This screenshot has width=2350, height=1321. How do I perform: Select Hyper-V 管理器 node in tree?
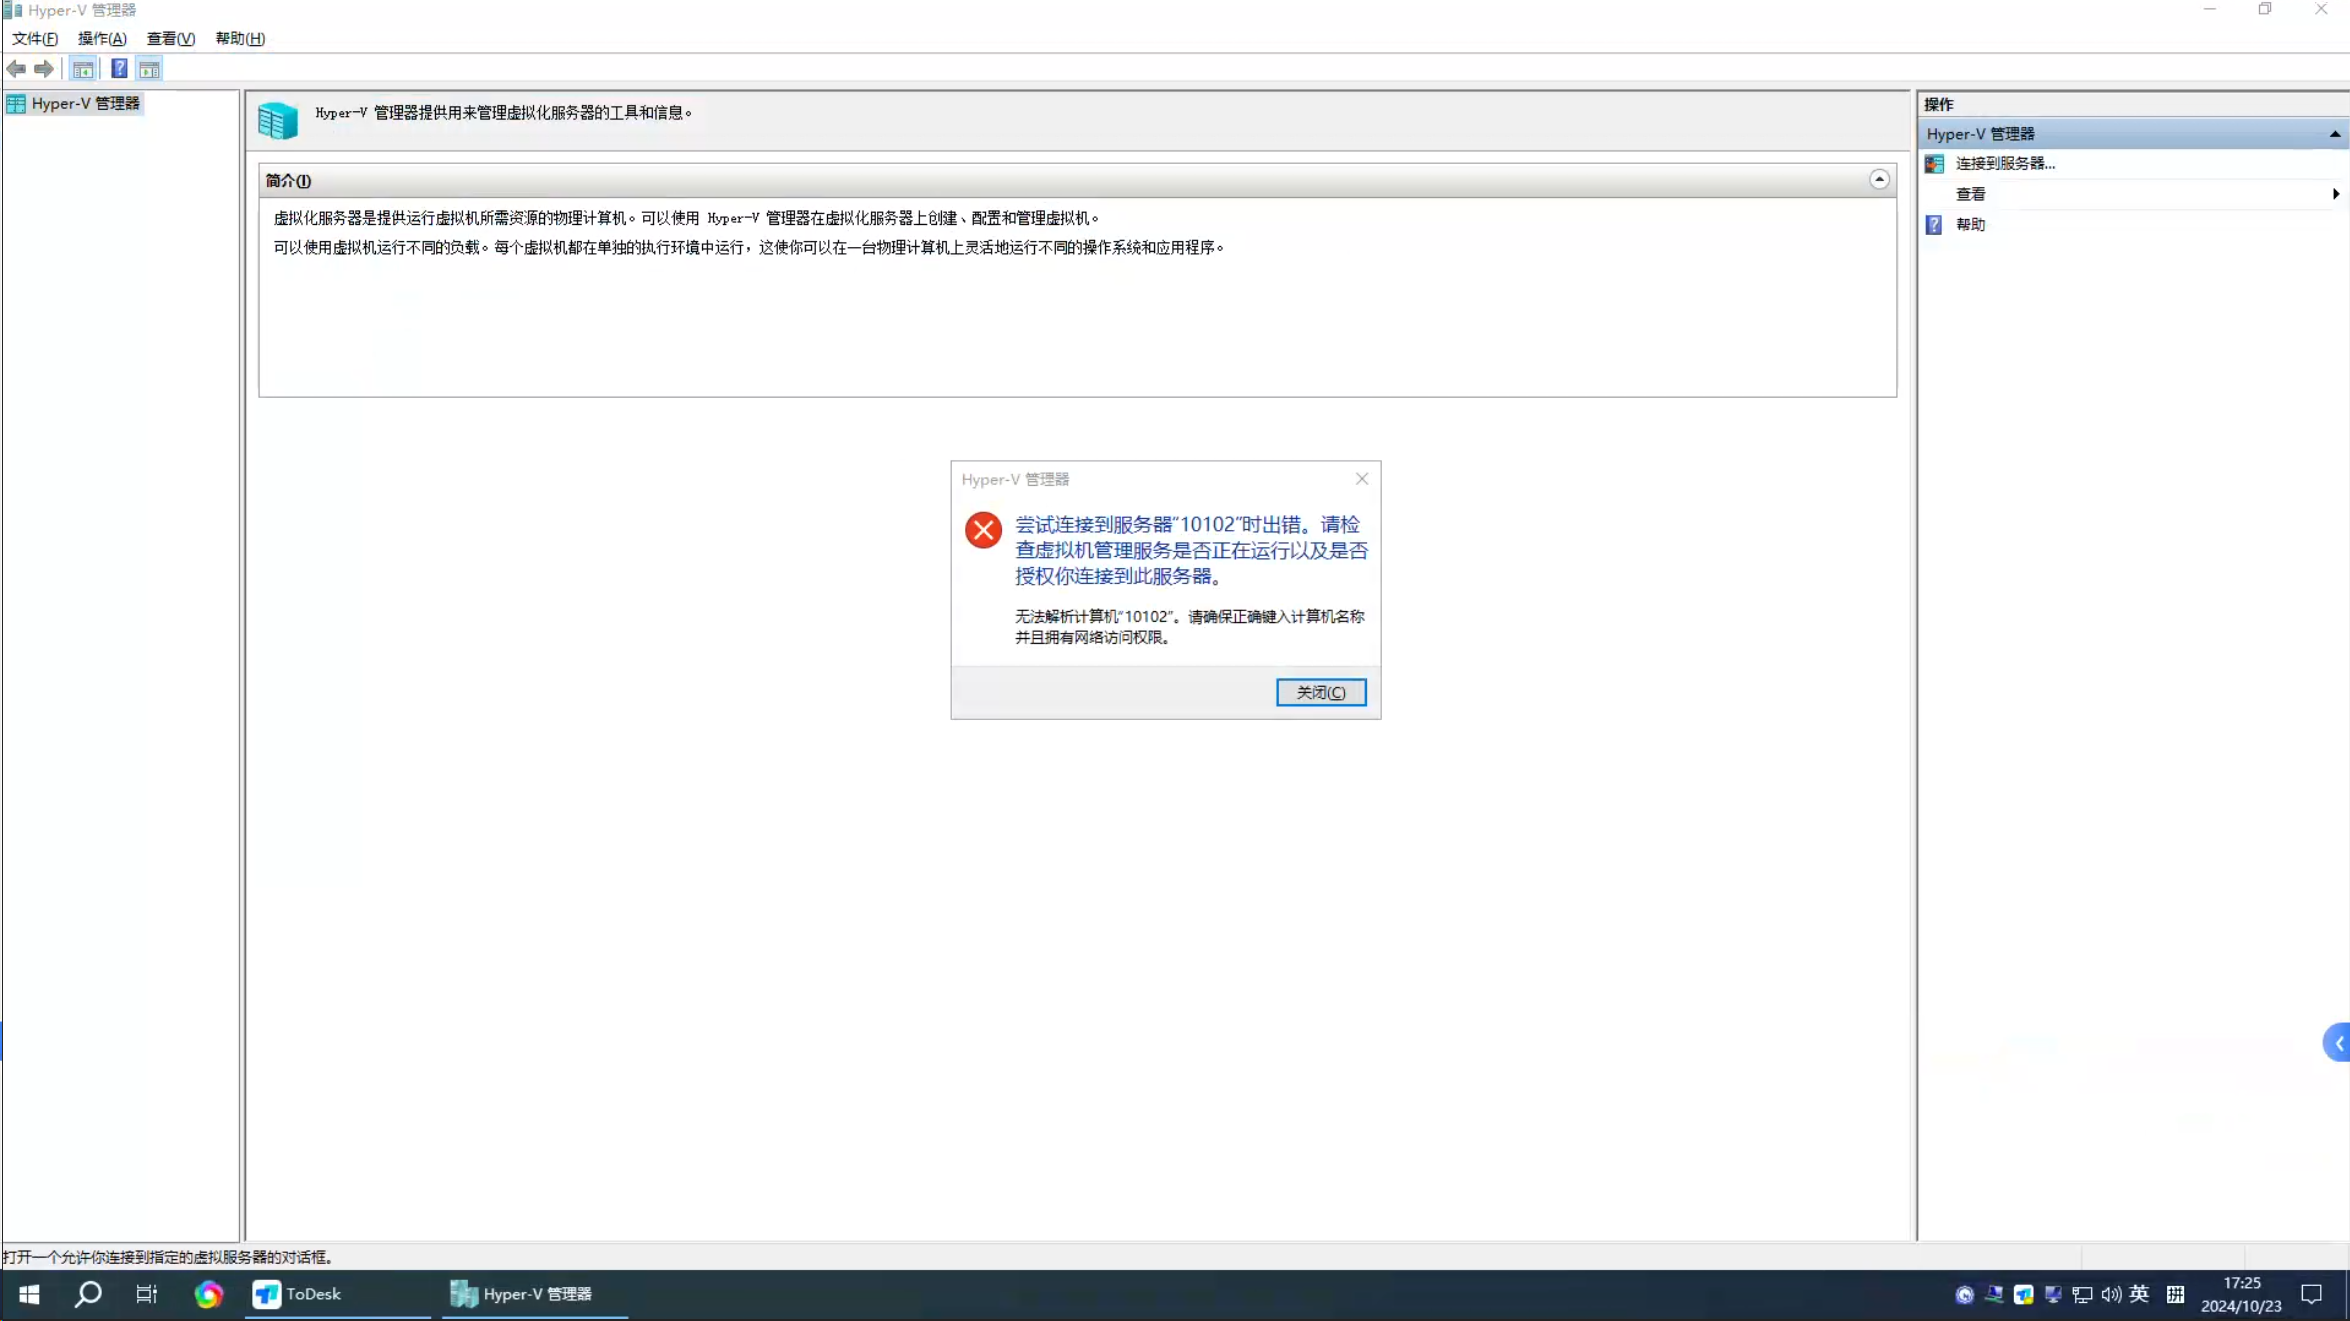[x=75, y=103]
